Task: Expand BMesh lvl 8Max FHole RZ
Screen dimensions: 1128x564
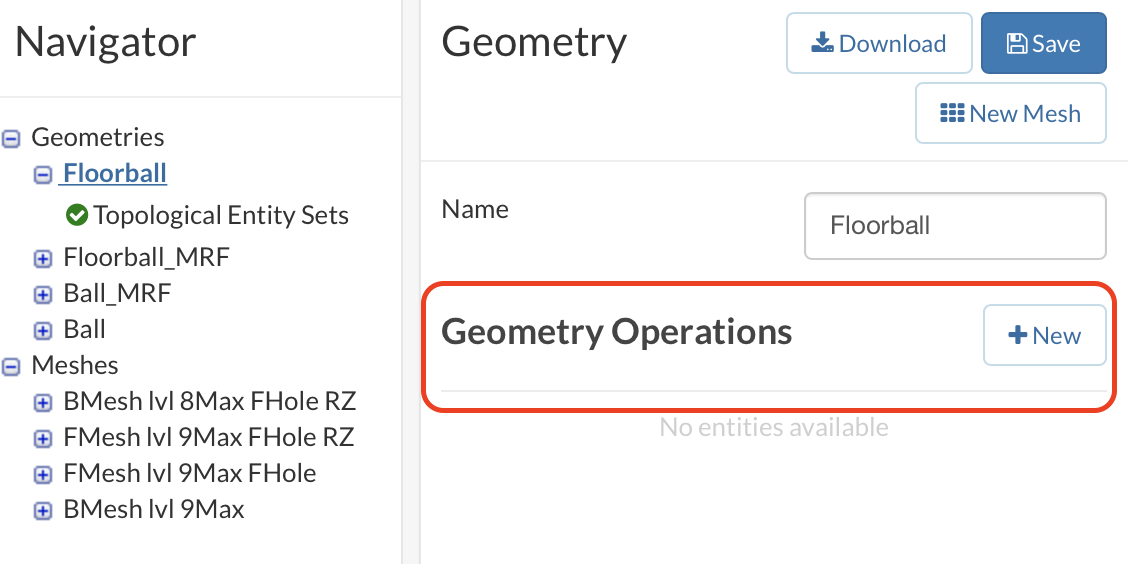Action: [x=43, y=402]
